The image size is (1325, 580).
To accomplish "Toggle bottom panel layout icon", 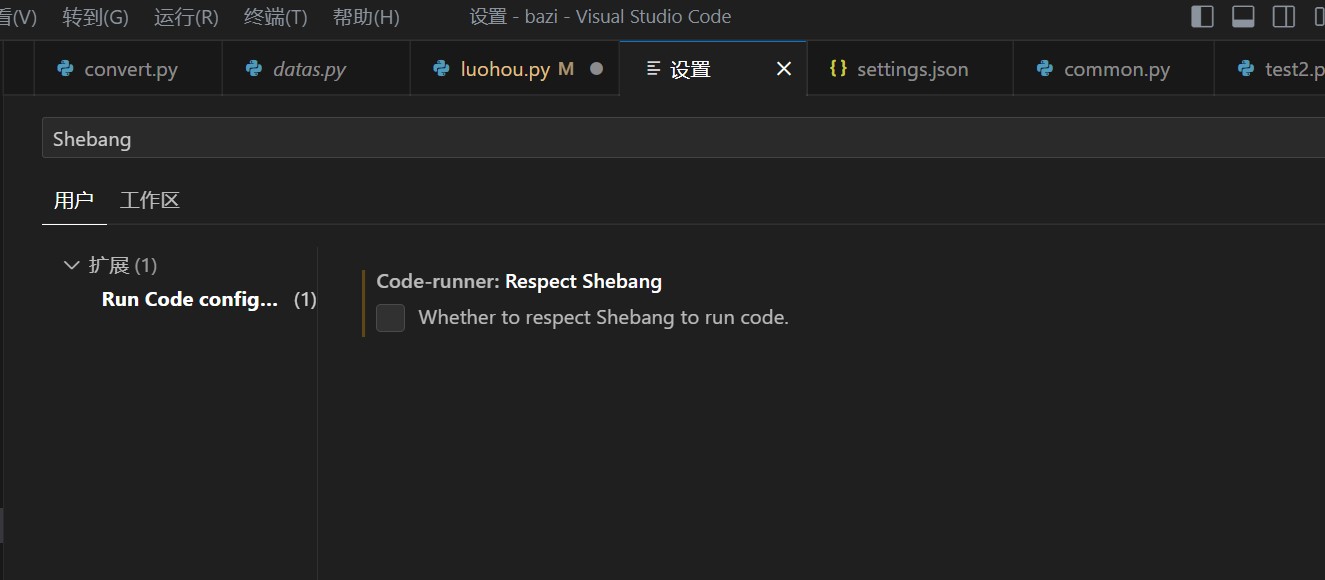I will (x=1243, y=17).
